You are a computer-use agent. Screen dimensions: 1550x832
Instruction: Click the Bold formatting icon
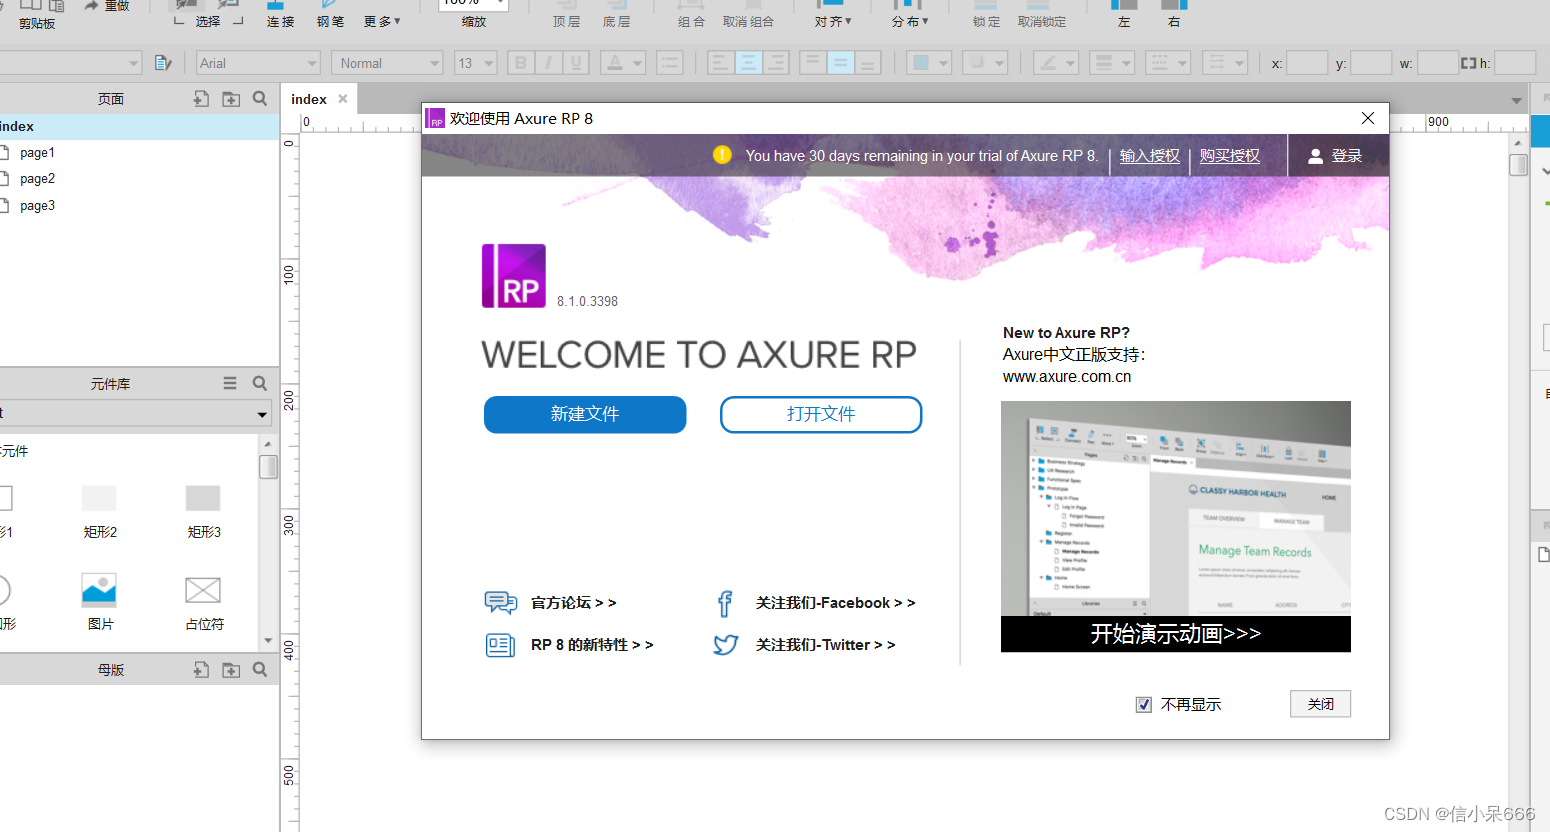[x=520, y=63]
